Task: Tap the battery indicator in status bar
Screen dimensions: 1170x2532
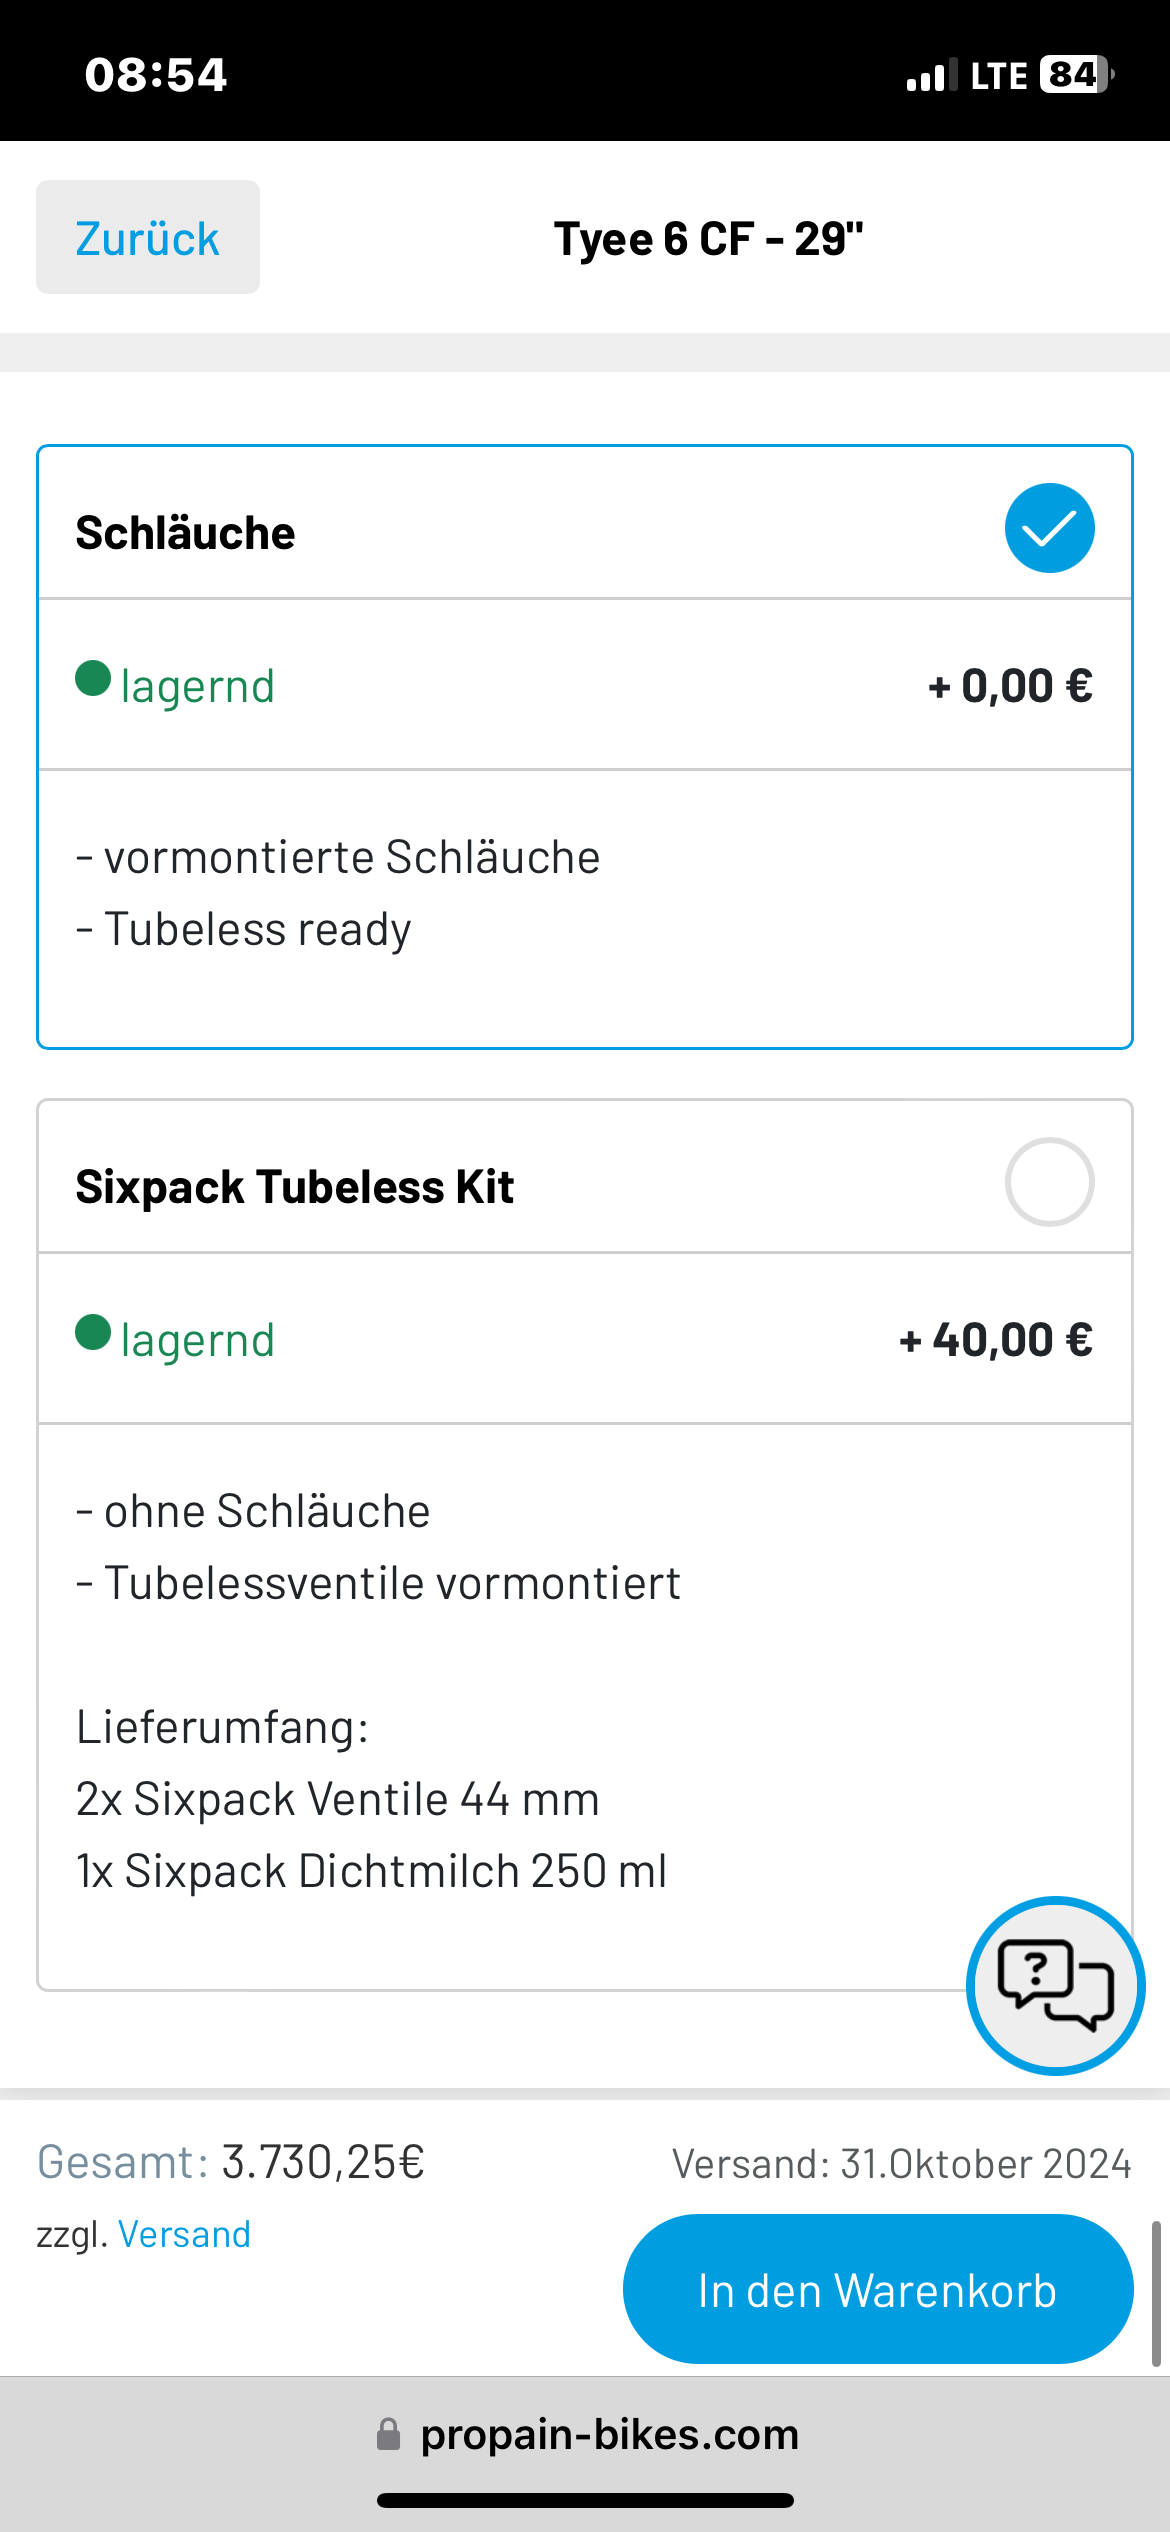Action: (x=1077, y=75)
